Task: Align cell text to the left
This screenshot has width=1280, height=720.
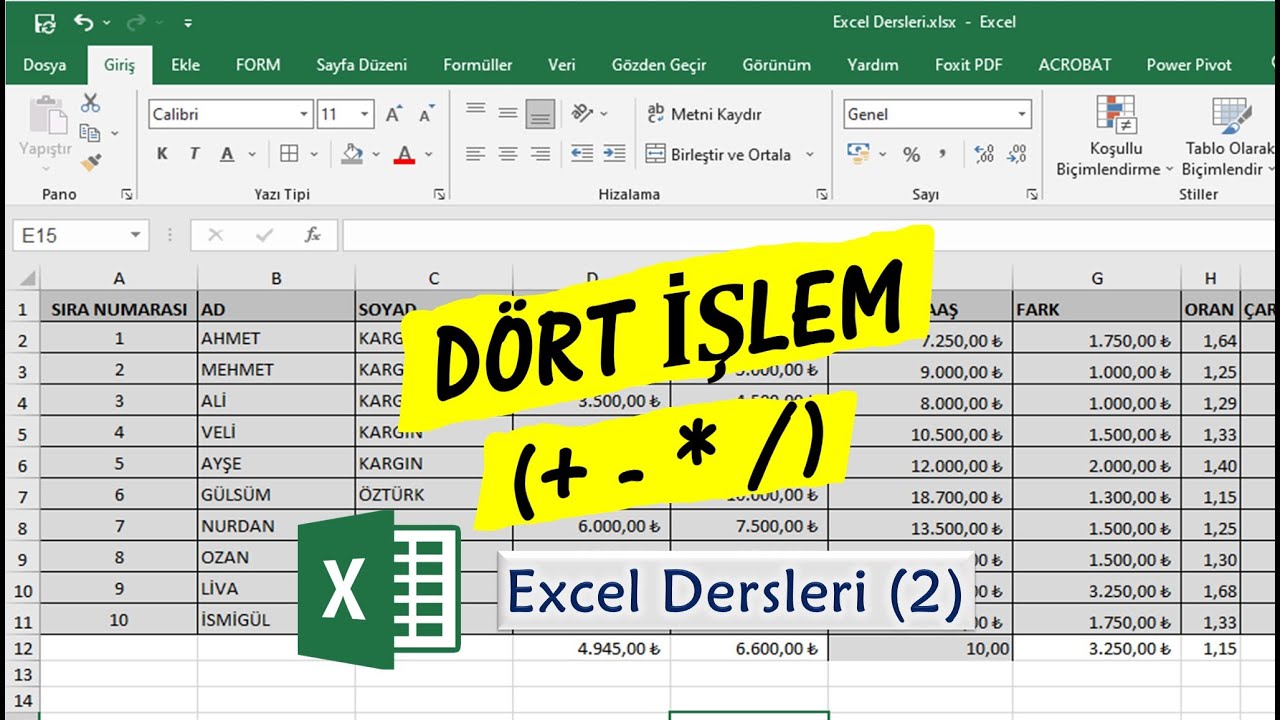Action: pos(476,154)
